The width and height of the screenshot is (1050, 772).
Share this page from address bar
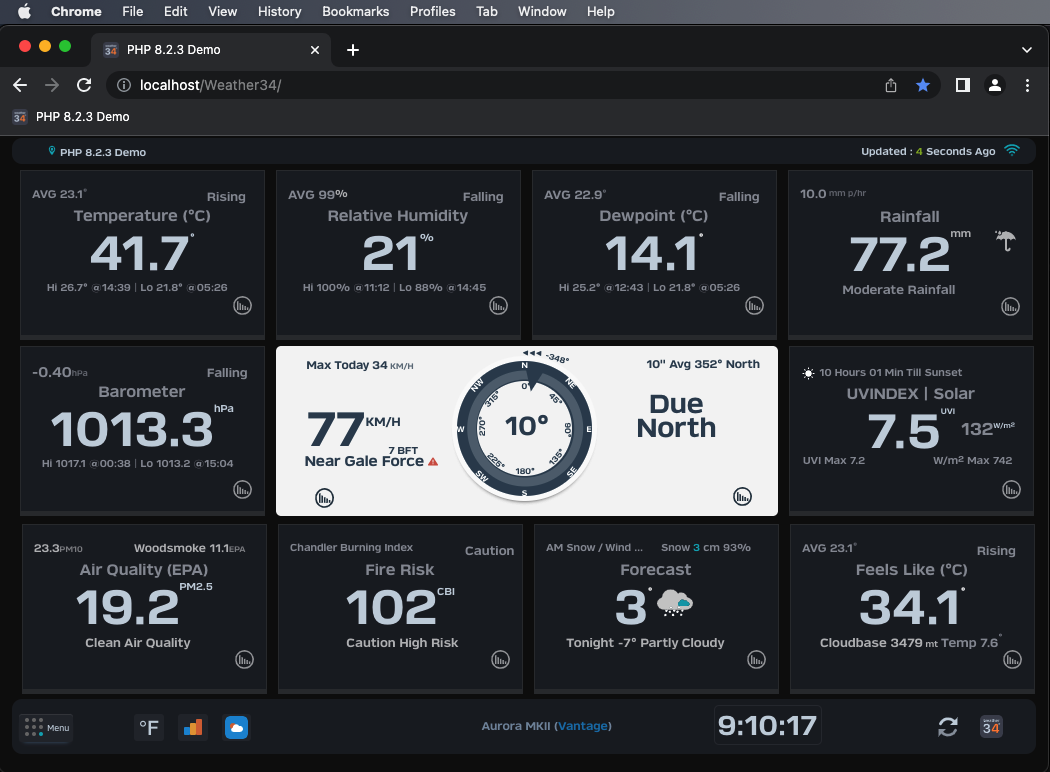[891, 85]
